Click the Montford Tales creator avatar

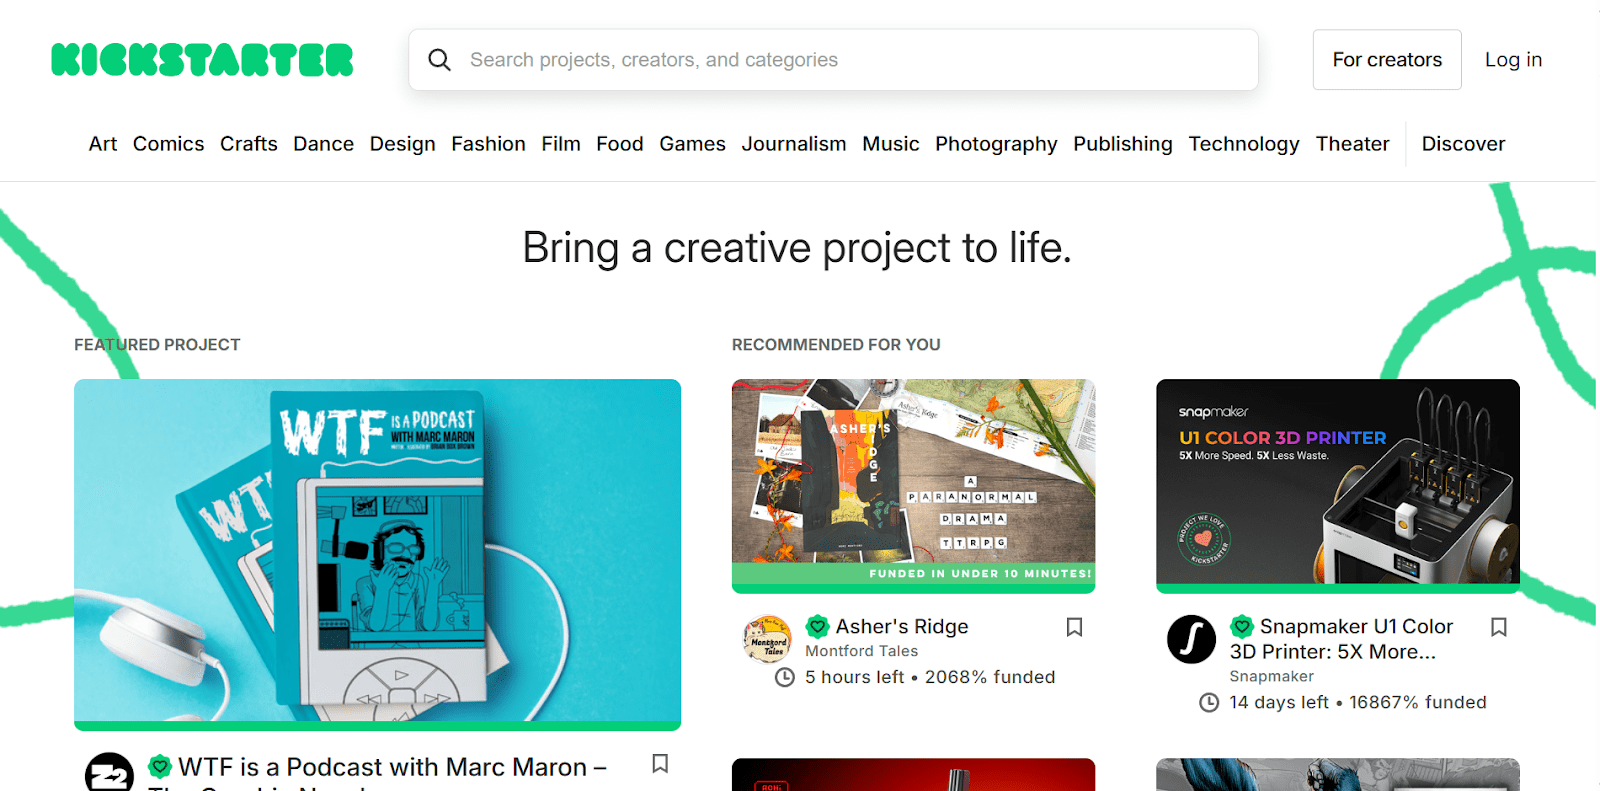tap(767, 639)
